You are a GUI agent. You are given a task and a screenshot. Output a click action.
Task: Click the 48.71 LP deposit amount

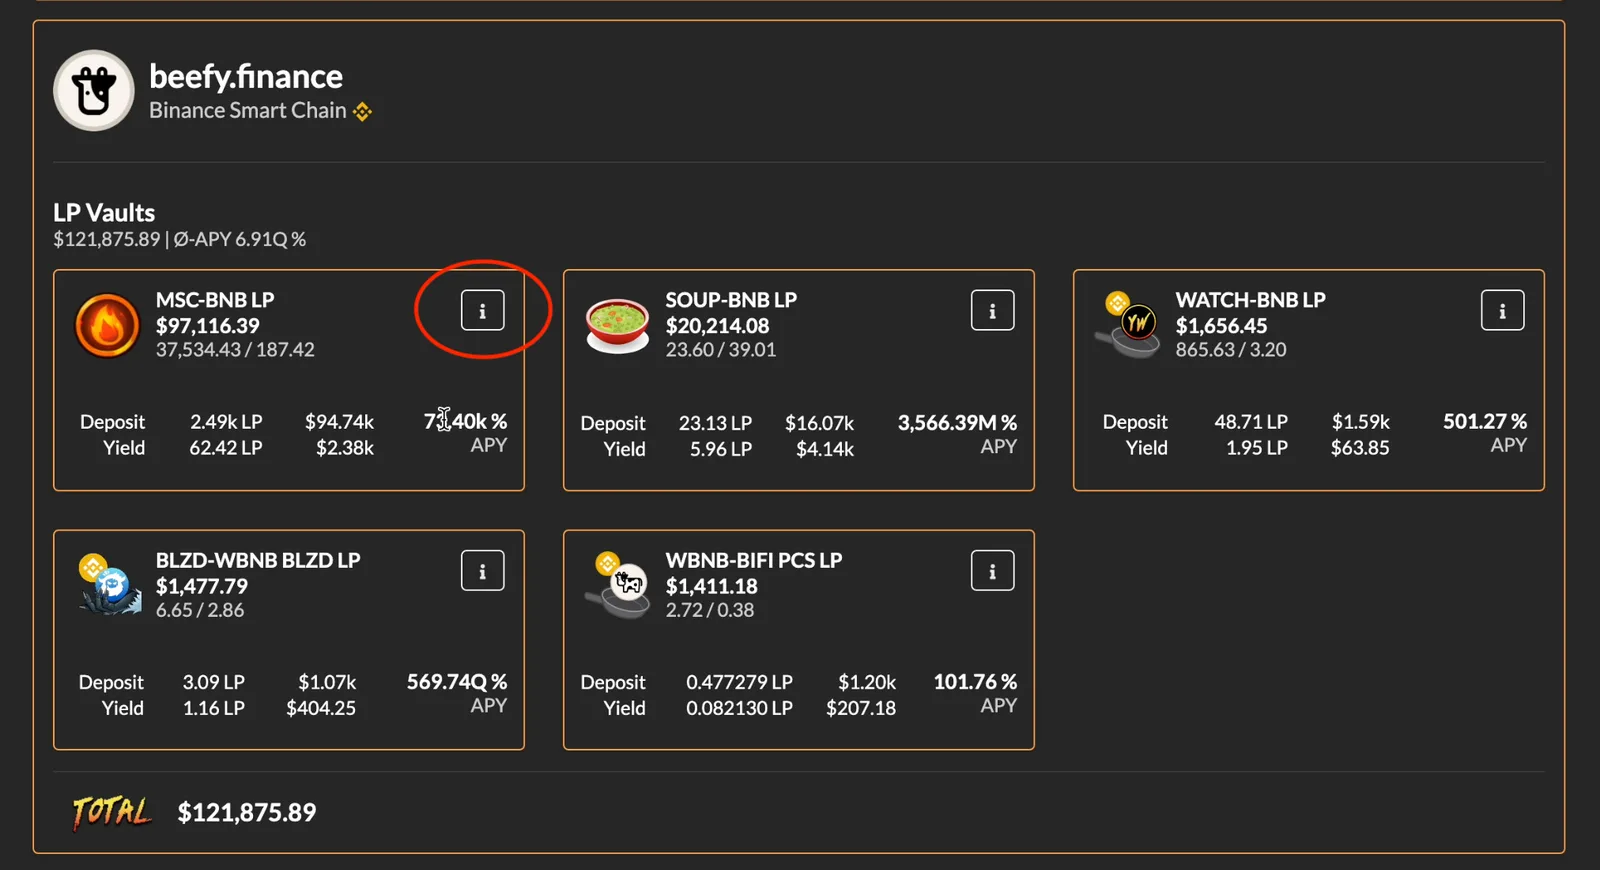[x=1251, y=422]
